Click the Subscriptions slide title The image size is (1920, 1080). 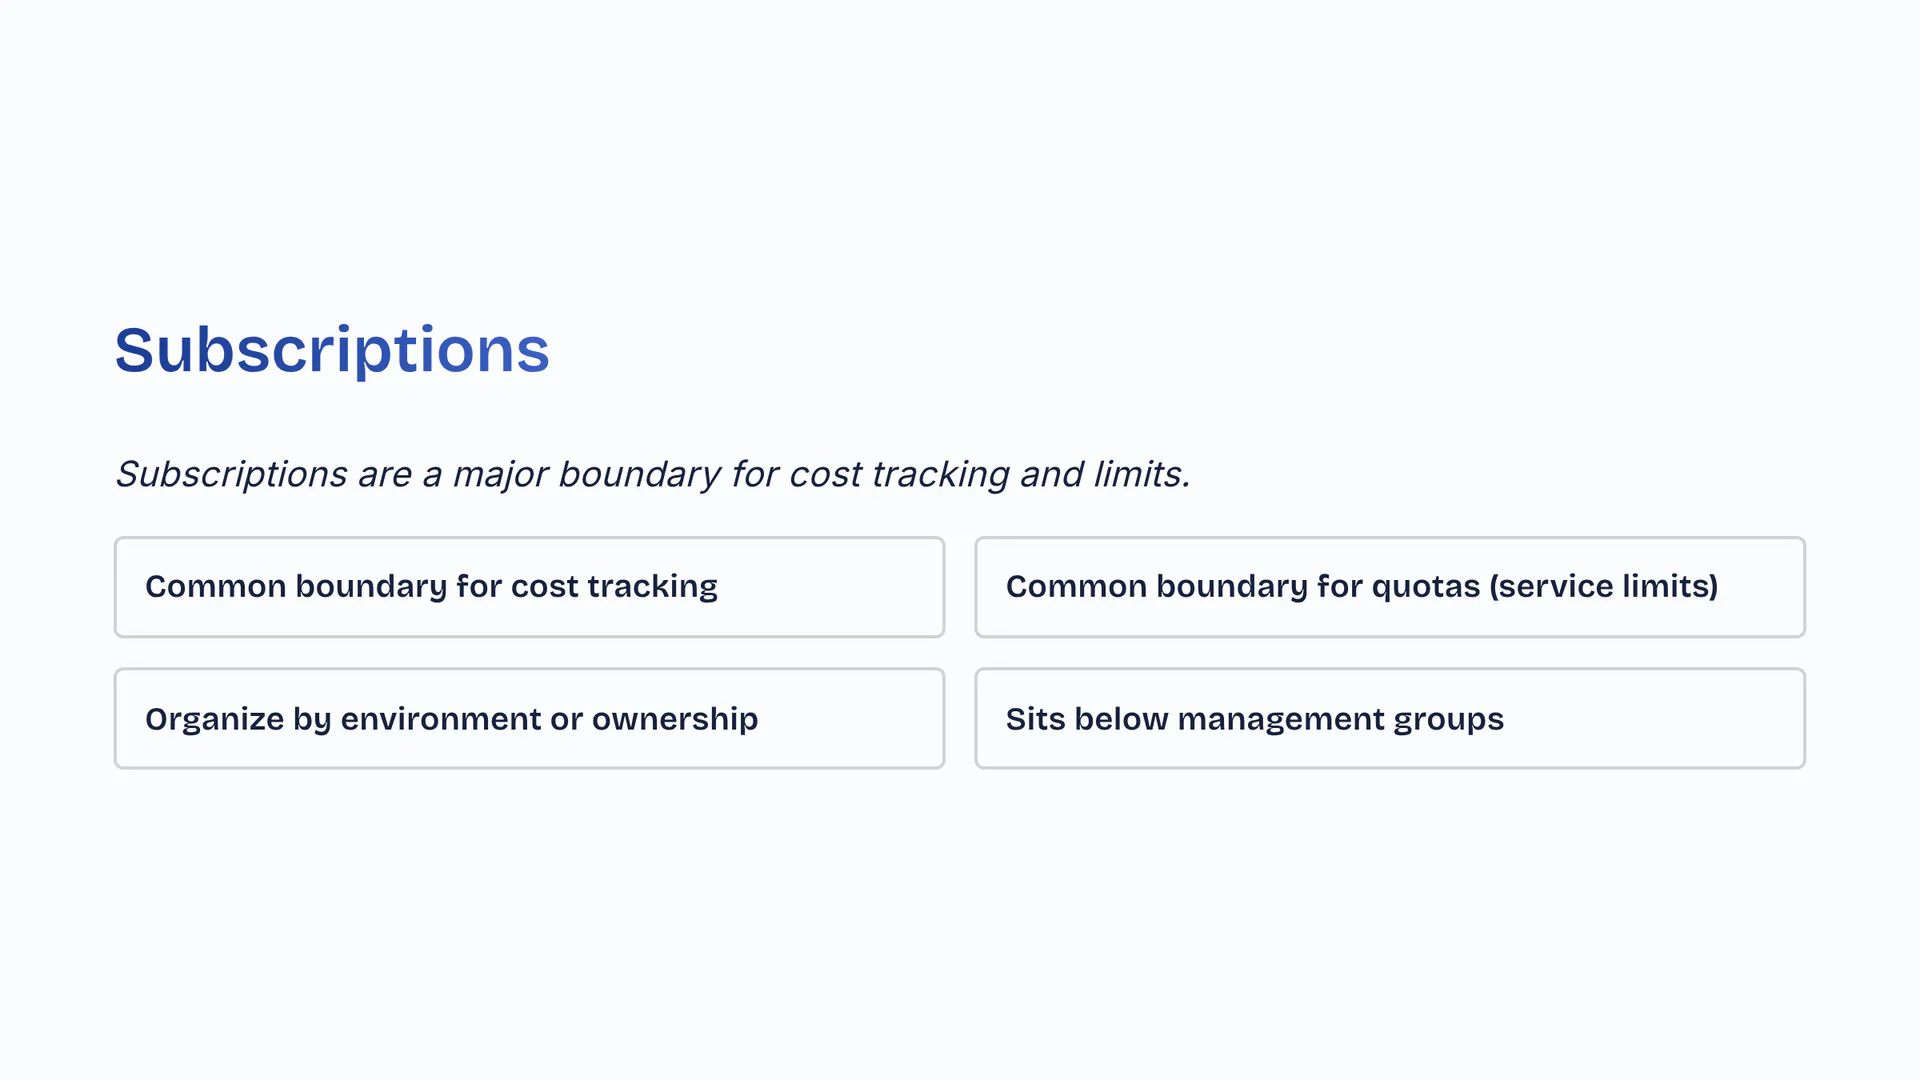click(x=332, y=350)
